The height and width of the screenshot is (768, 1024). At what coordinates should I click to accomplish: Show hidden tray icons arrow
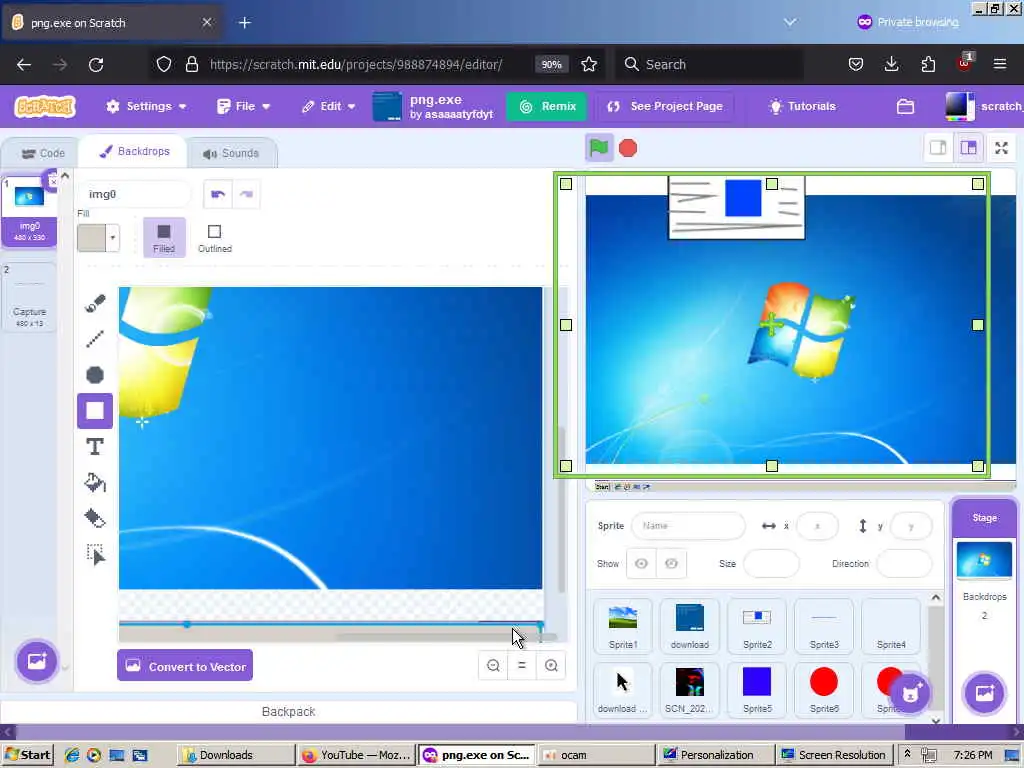coord(906,754)
